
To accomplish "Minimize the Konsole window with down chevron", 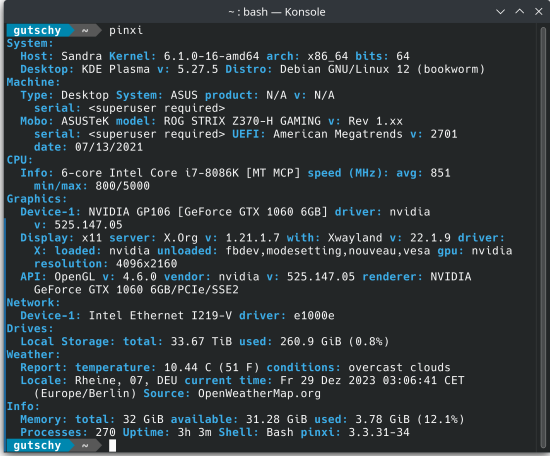I will (x=501, y=12).
